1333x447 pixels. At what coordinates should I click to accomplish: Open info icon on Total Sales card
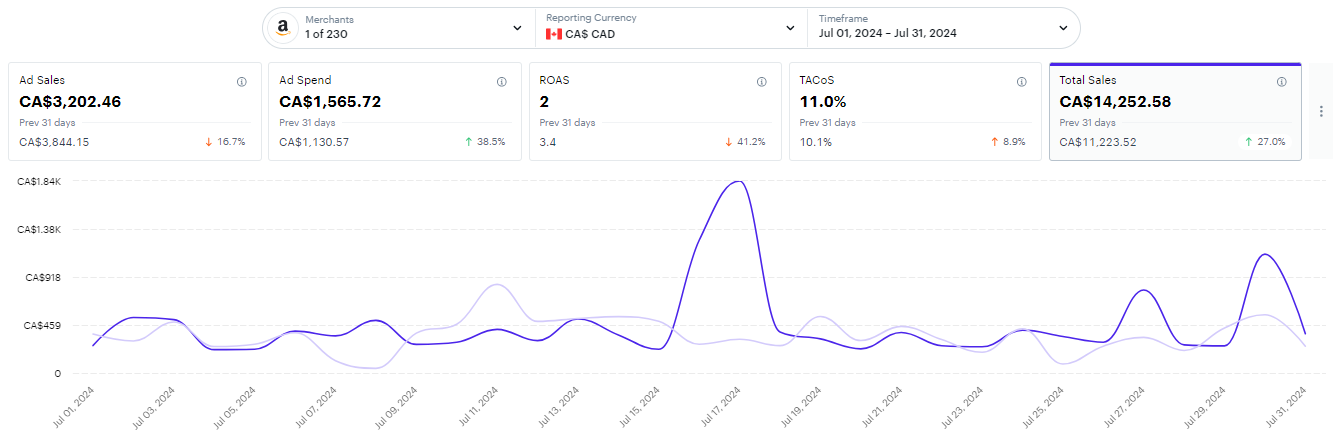(1282, 82)
